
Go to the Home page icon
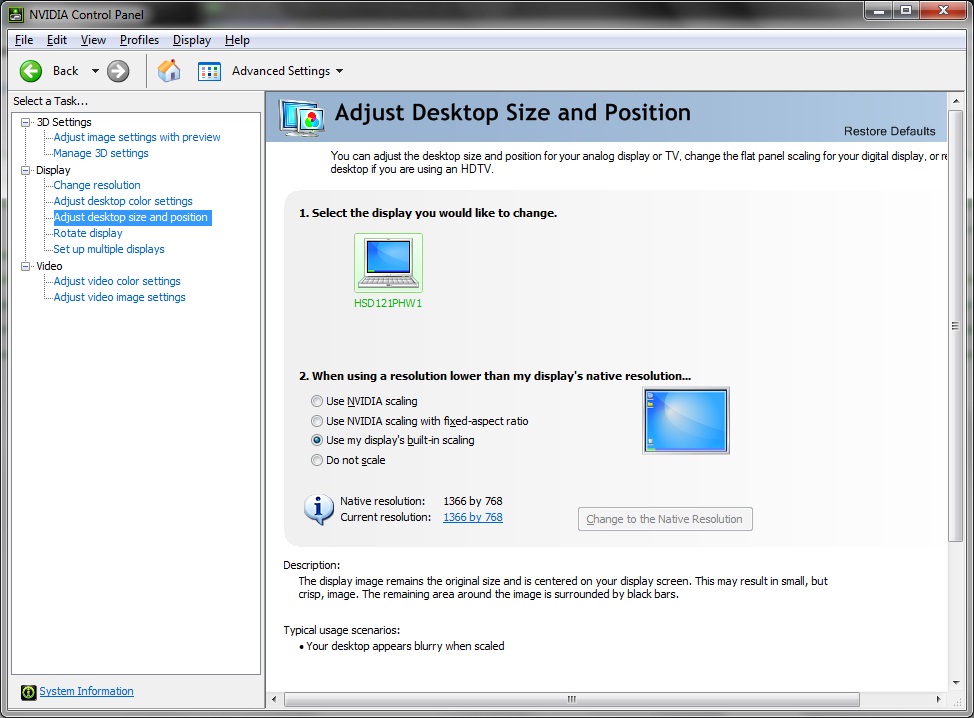(x=169, y=71)
